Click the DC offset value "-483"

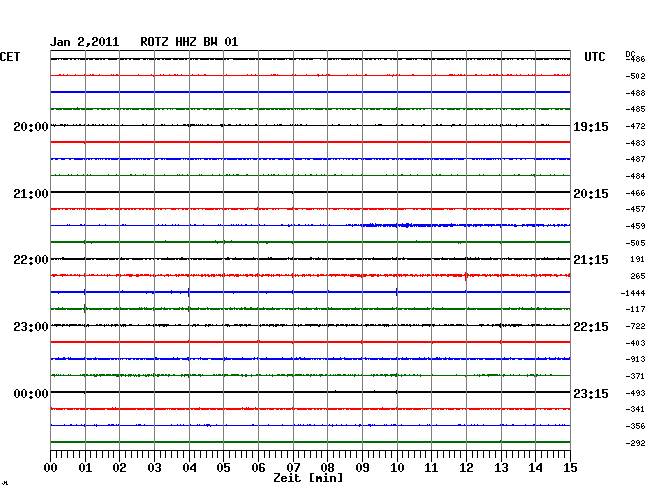coord(635,143)
